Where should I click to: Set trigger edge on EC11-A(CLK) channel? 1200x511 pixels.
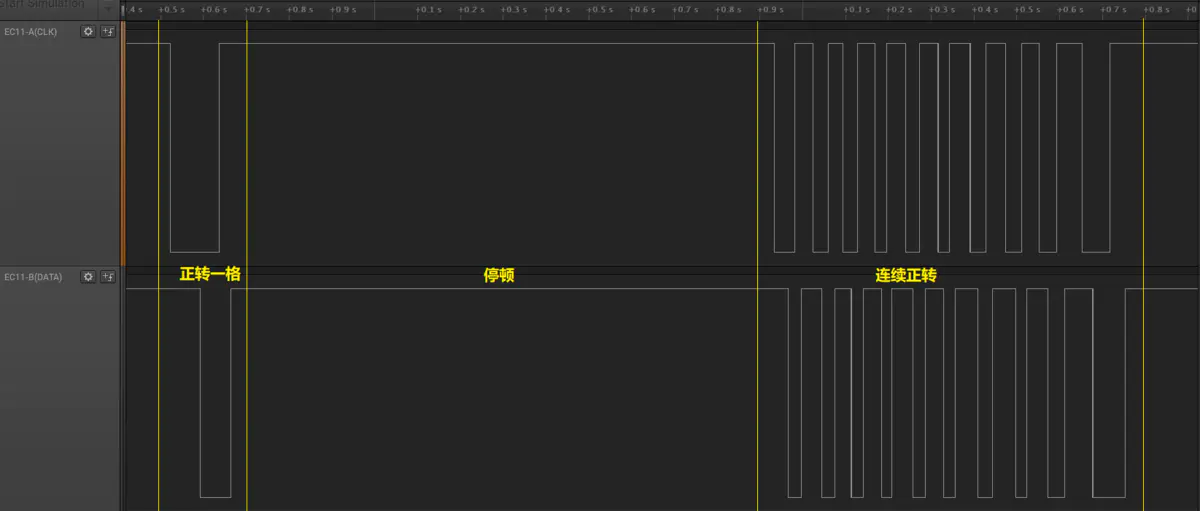pos(108,31)
